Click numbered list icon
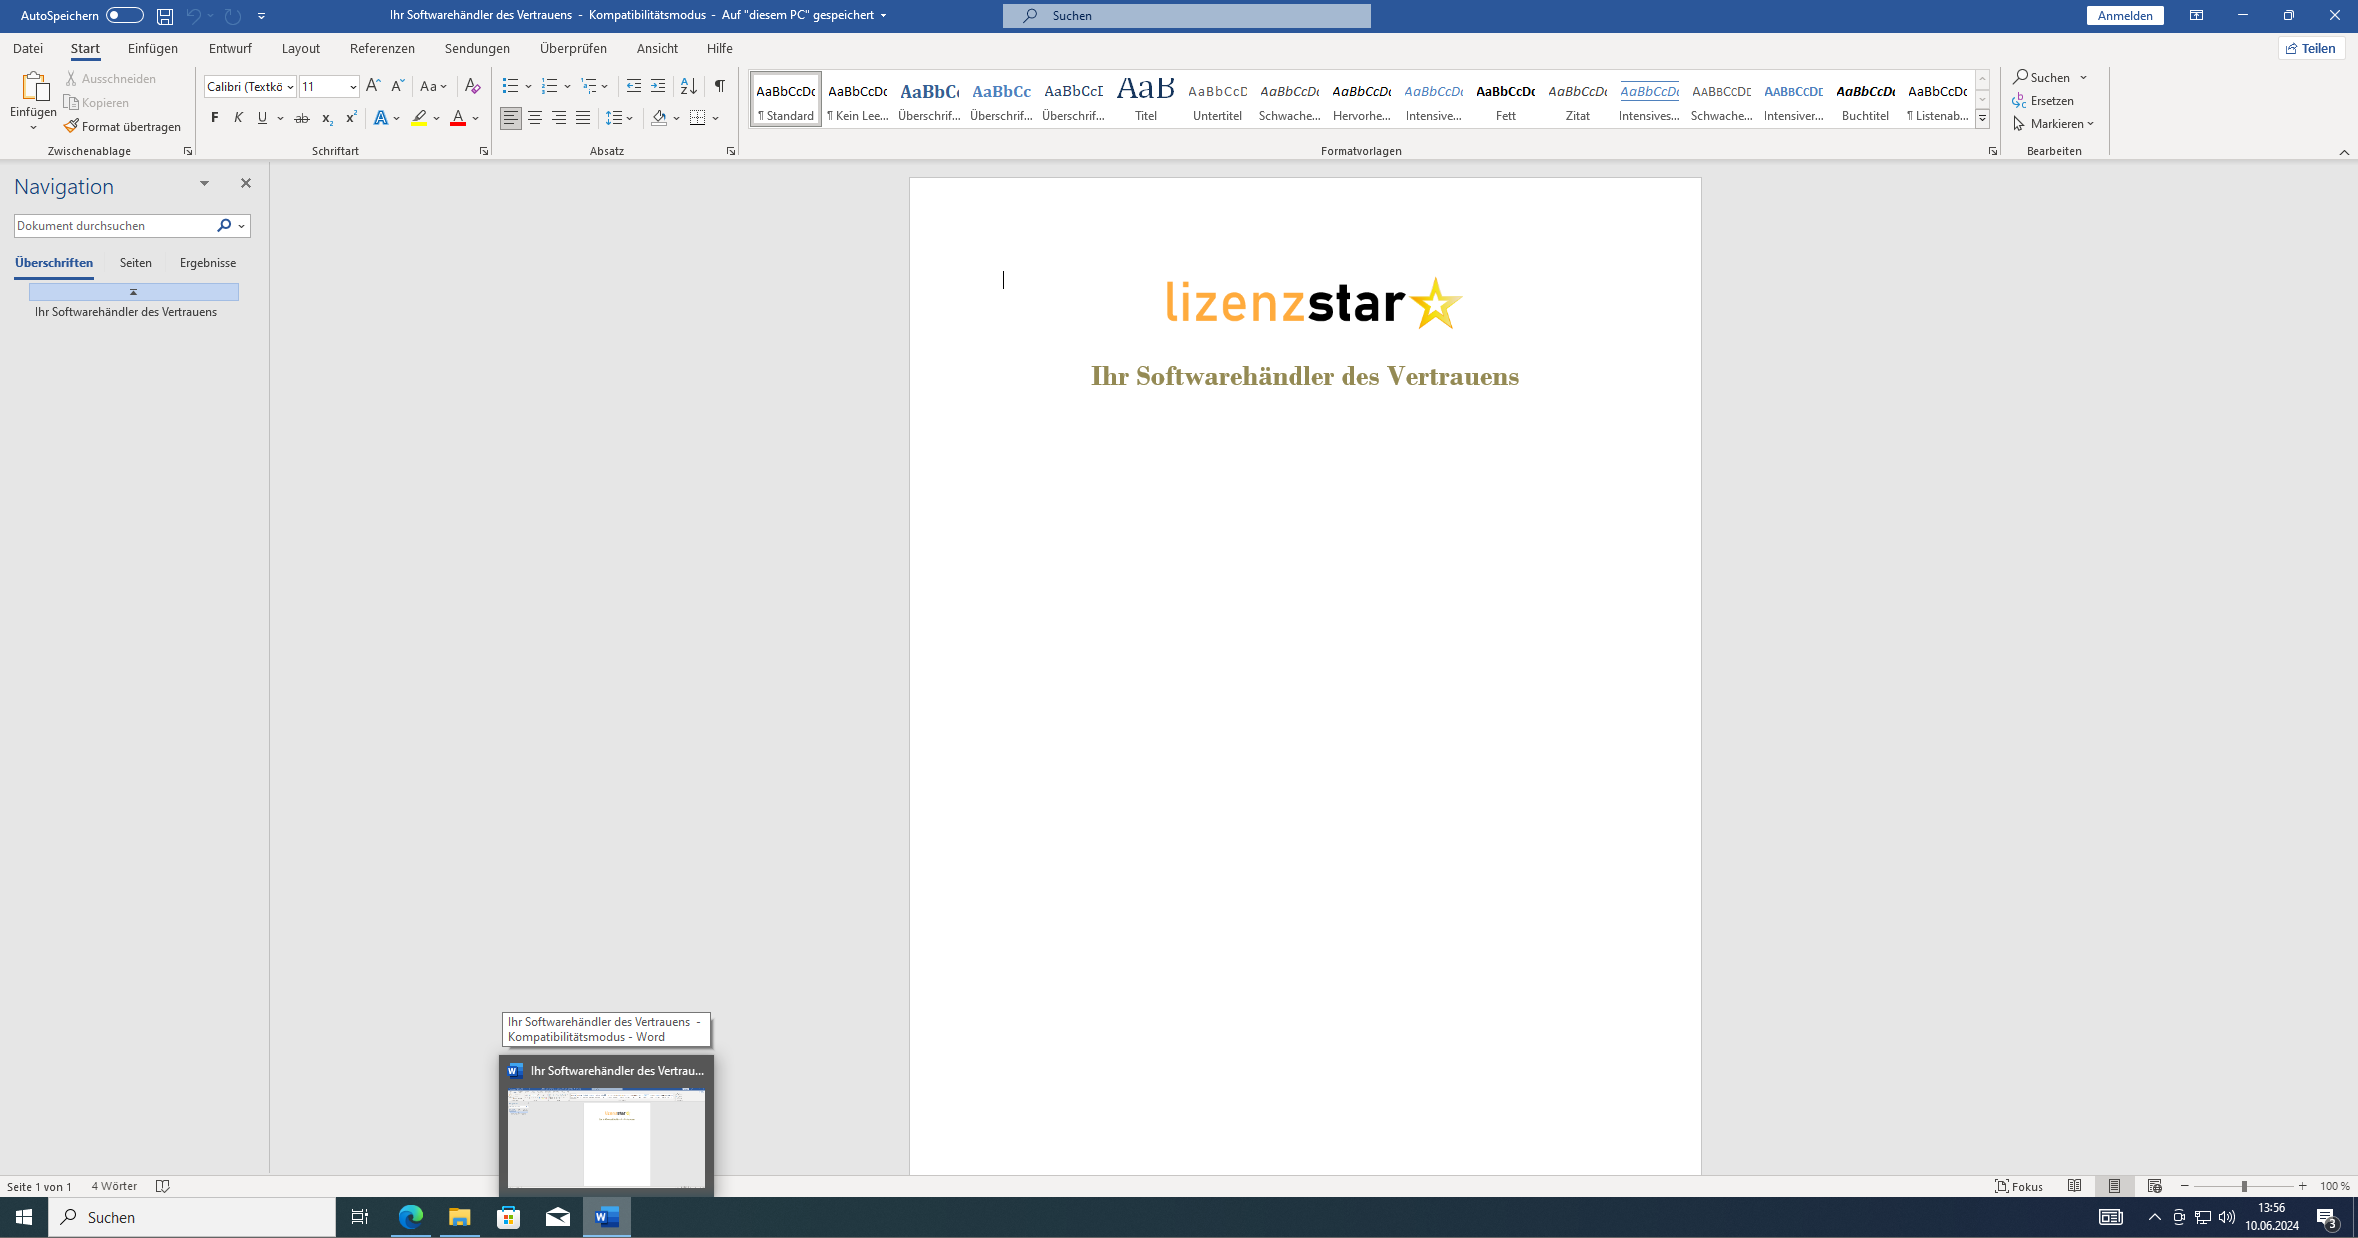2358x1238 pixels. [549, 86]
